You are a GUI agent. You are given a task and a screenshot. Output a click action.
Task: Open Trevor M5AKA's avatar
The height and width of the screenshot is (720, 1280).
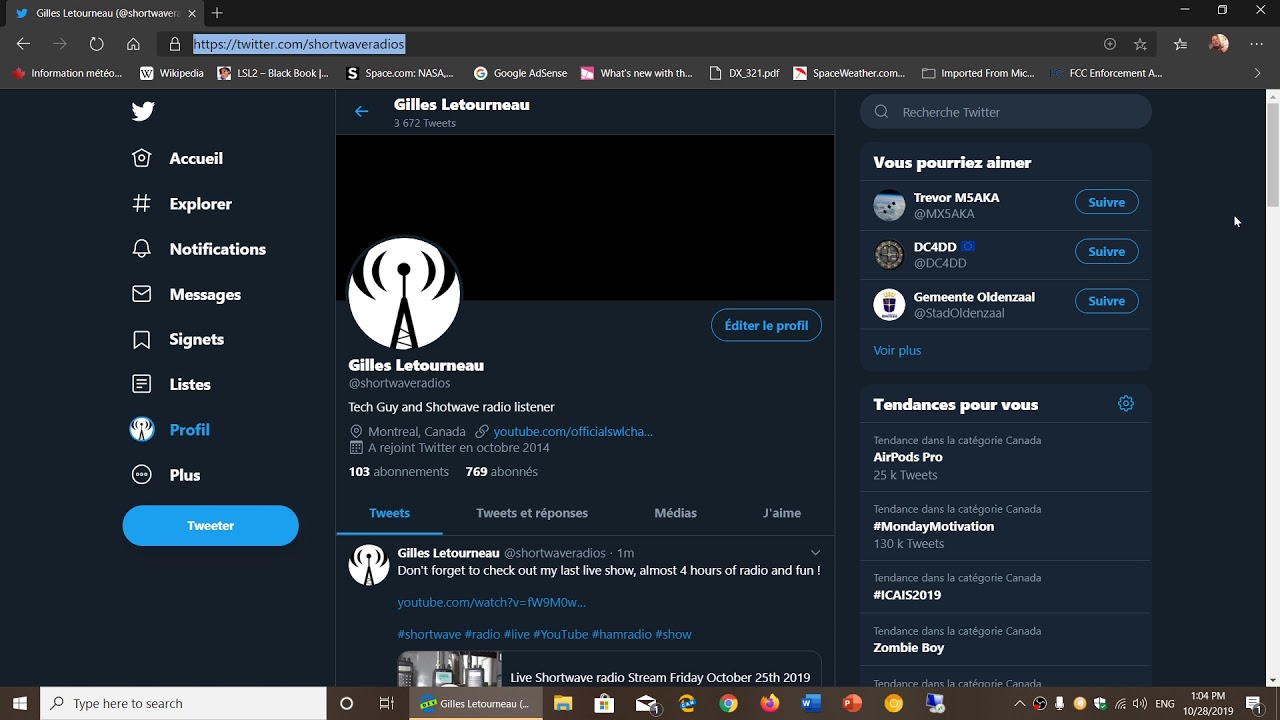point(889,205)
